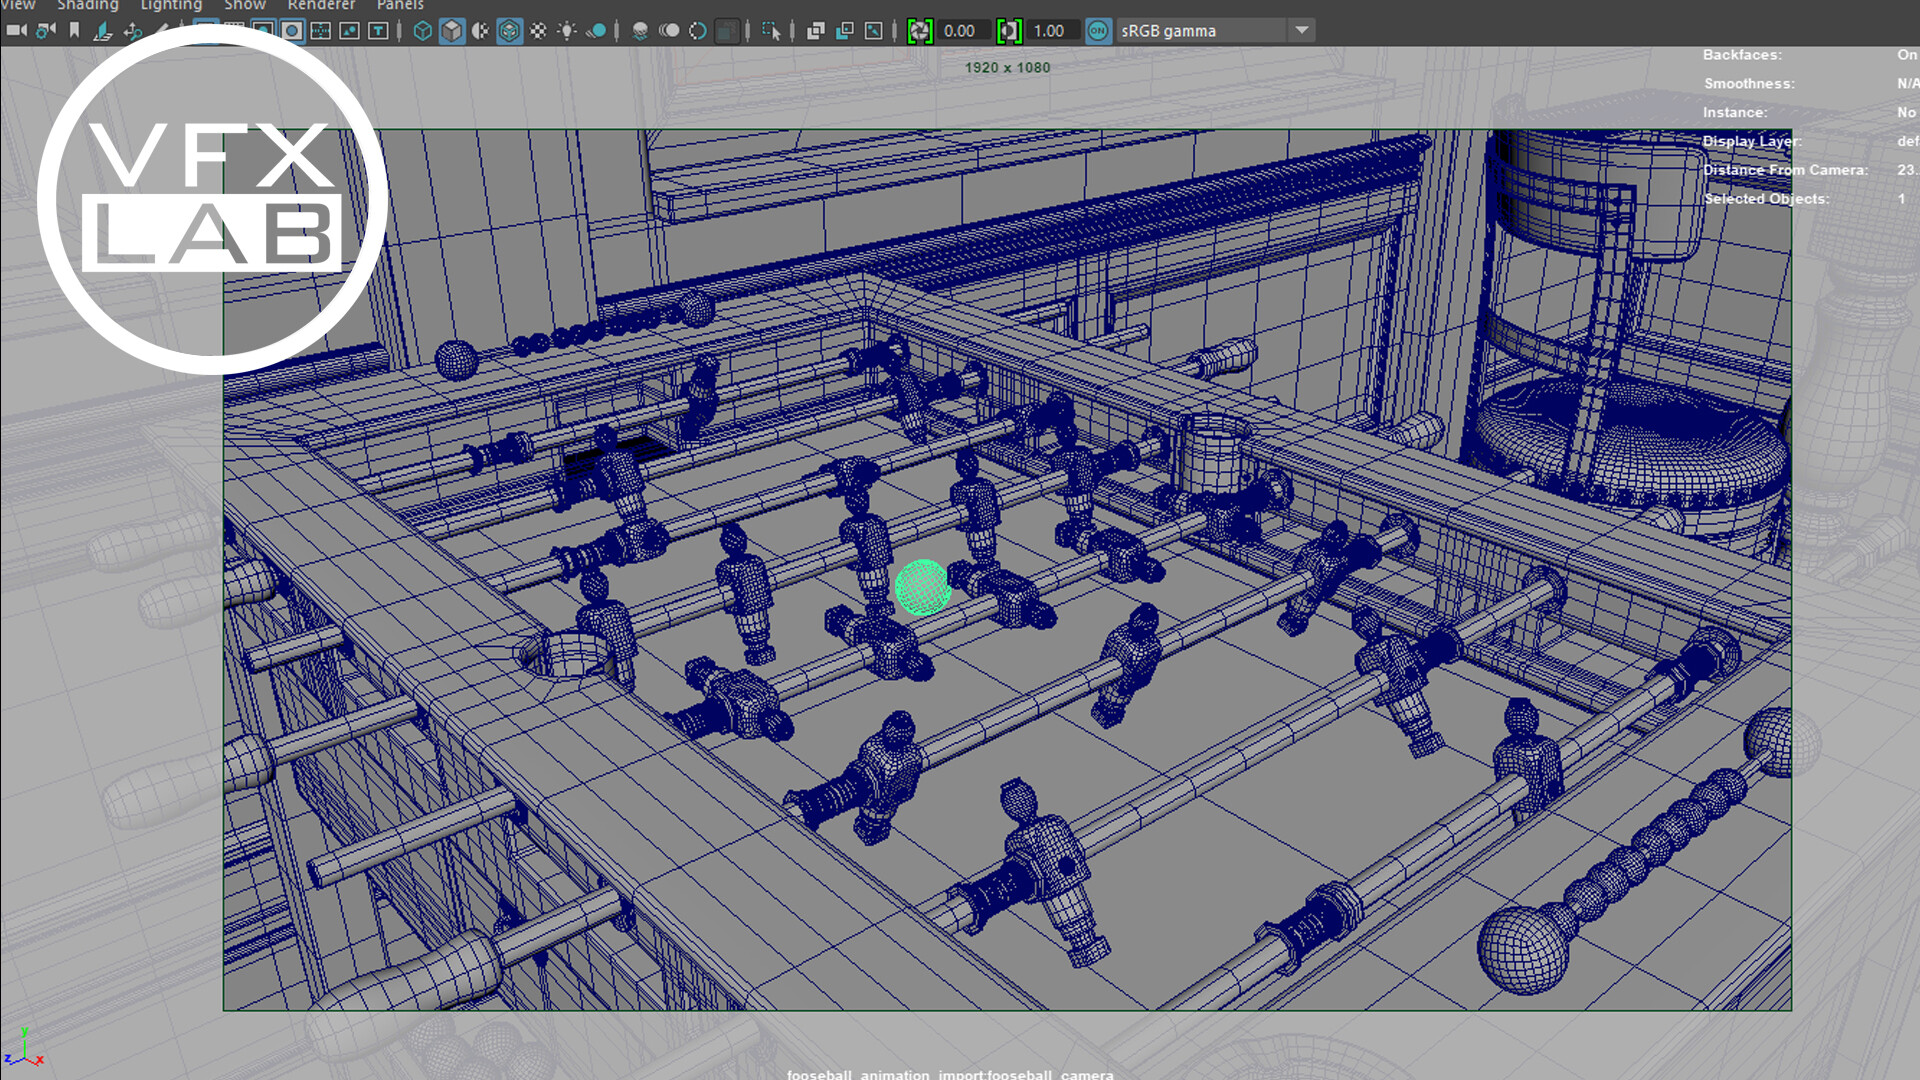Viewport: 1920px width, 1080px height.
Task: Toggle wireframe display cube icon
Action: click(x=423, y=31)
